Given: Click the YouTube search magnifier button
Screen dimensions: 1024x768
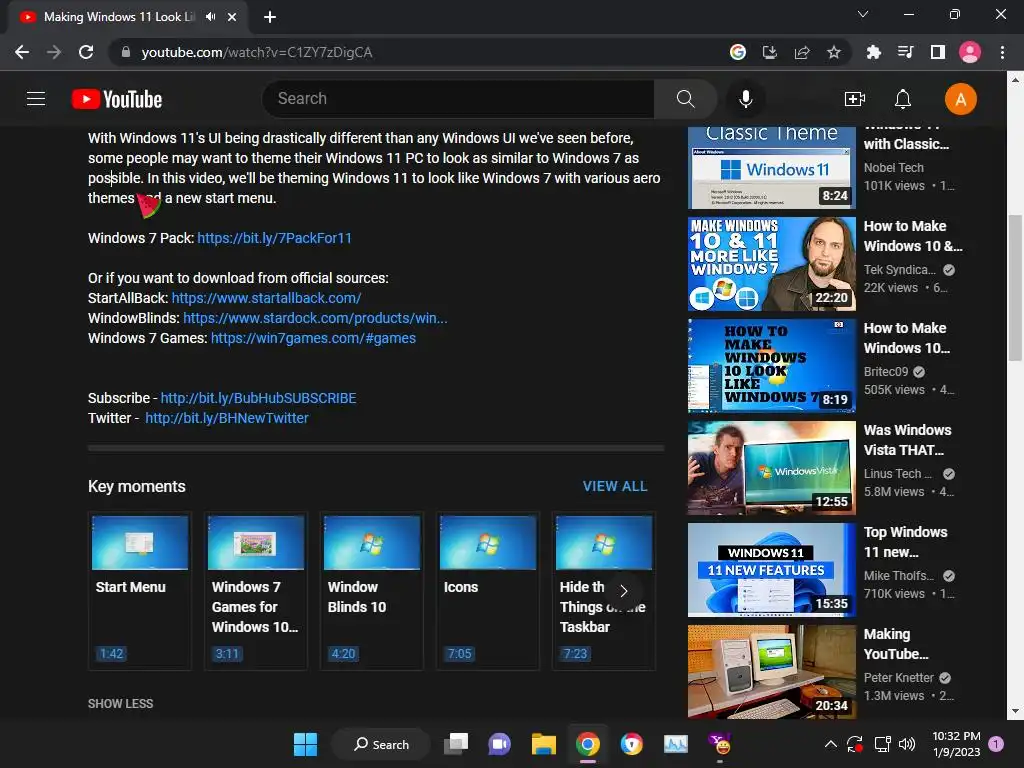Looking at the screenshot, I should pyautogui.click(x=685, y=99).
